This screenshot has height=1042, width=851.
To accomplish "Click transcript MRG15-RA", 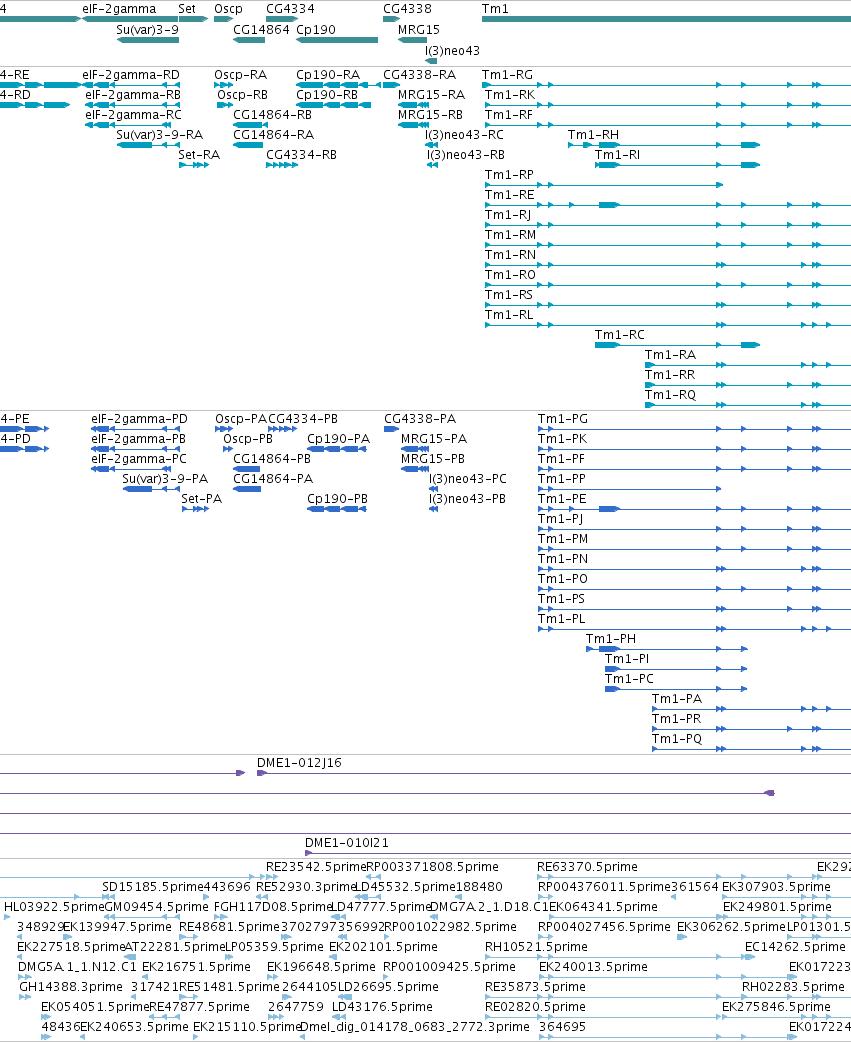I will click(x=413, y=105).
